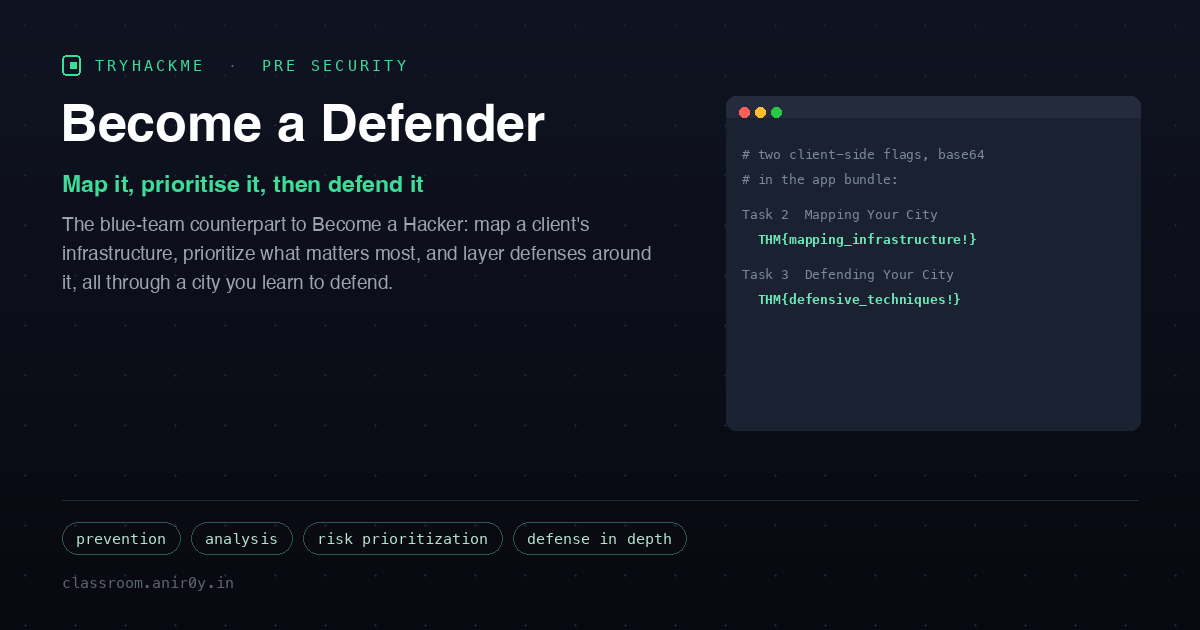Image resolution: width=1200 pixels, height=630 pixels.
Task: Click the THM{defensive_techniques!} flag
Action: (859, 300)
